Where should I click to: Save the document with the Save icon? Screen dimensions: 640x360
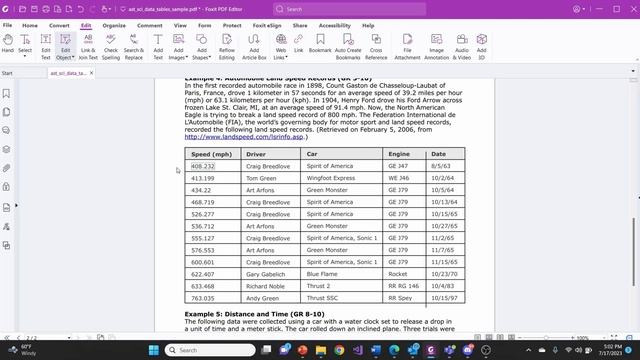click(x=34, y=9)
